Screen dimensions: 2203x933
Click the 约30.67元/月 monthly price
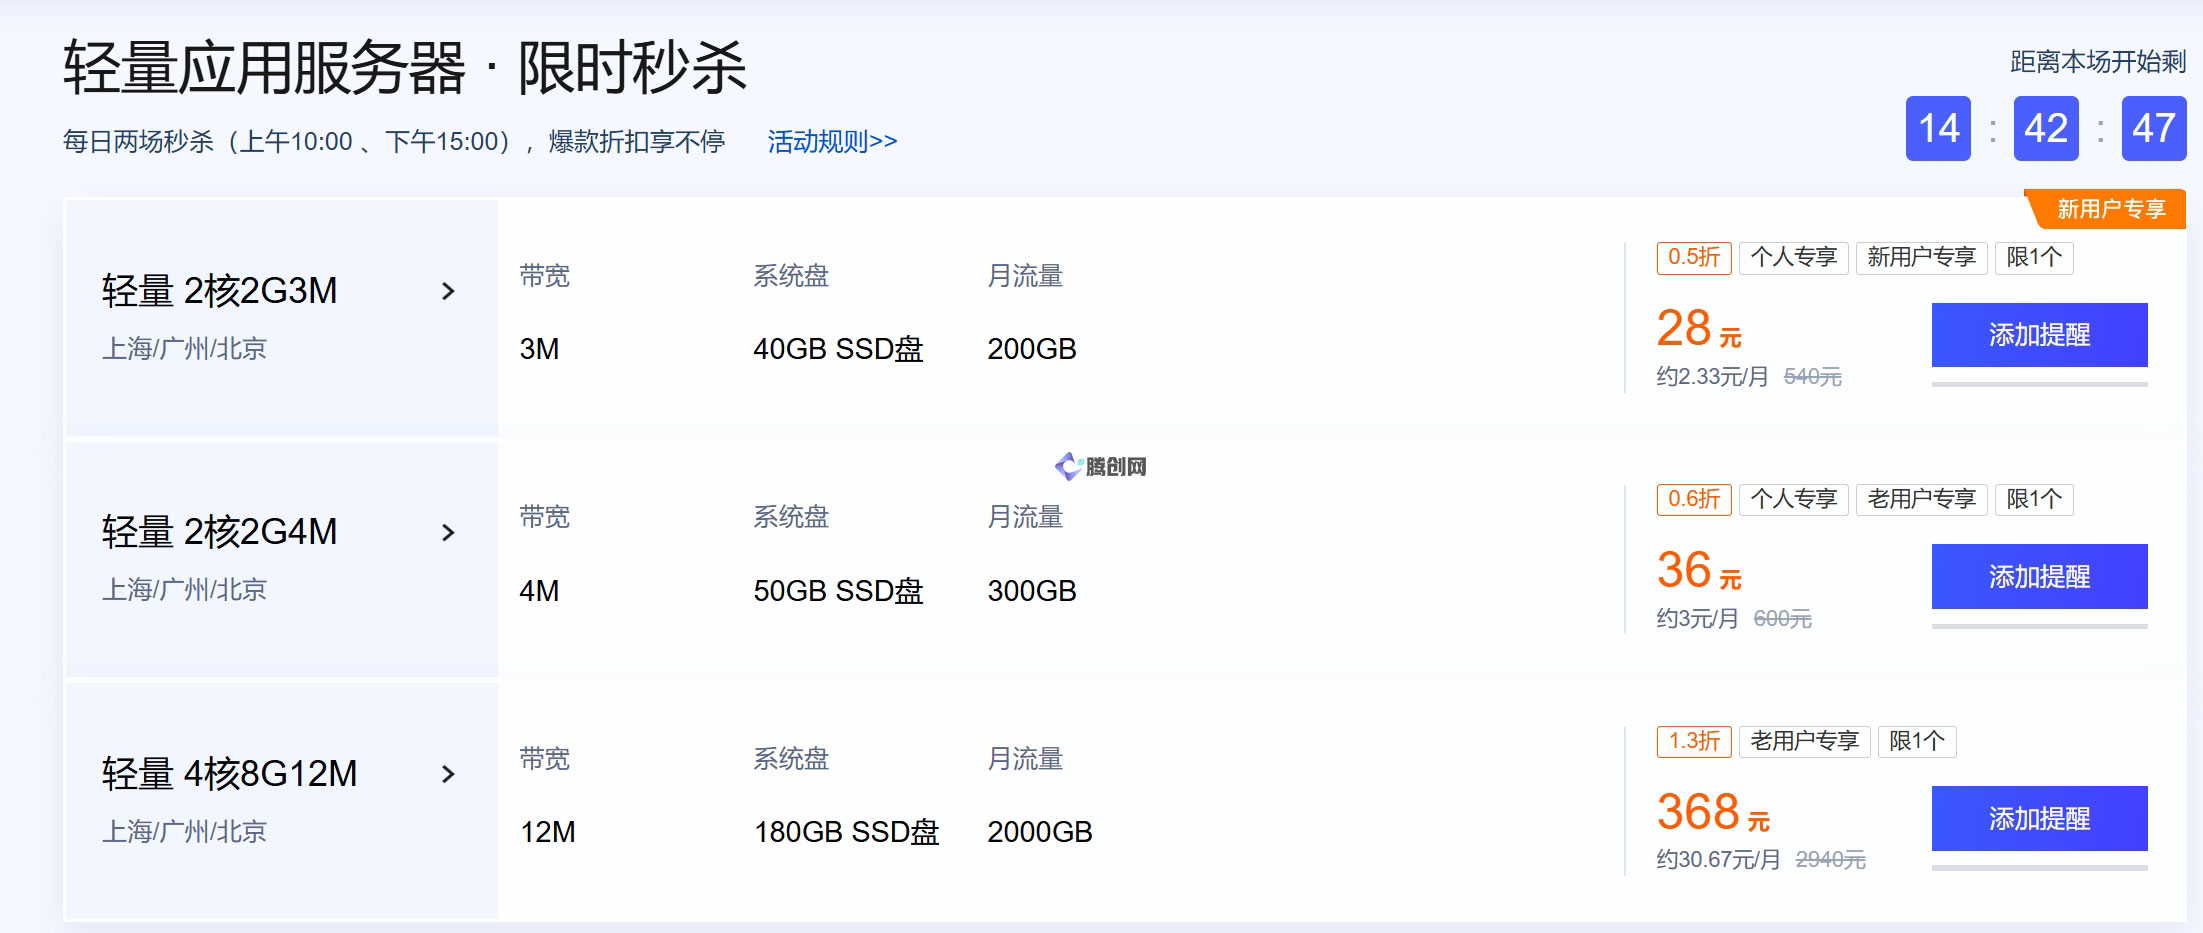click(1718, 860)
